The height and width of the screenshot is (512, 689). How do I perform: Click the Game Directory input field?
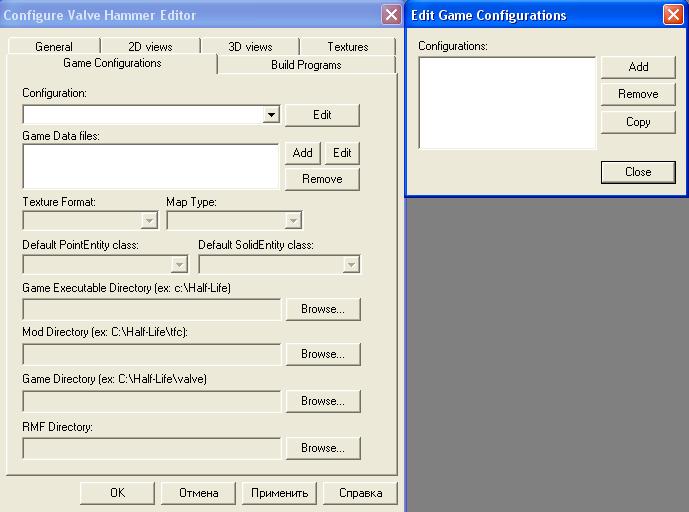pyautogui.click(x=152, y=401)
